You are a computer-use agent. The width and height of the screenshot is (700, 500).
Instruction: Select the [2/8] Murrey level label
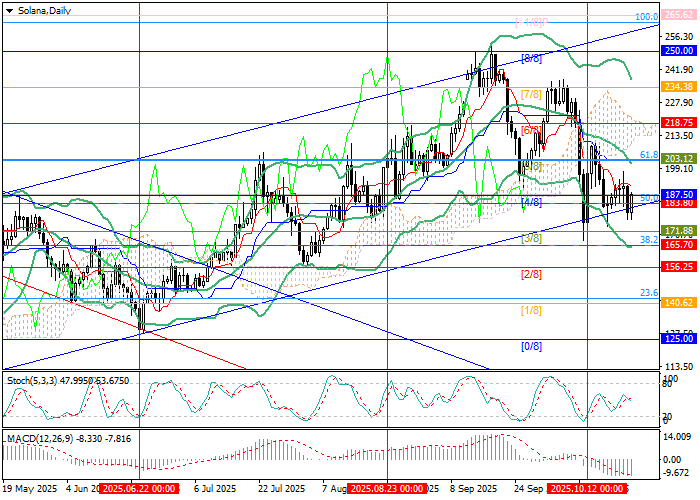[531, 275]
